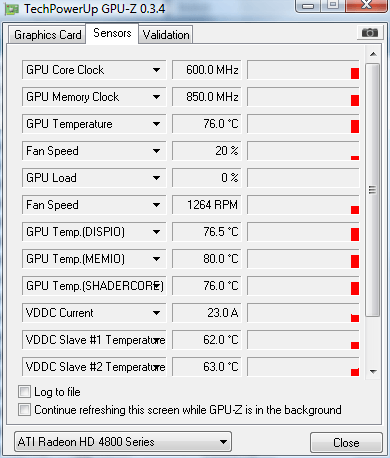Click the 1264 RPM fan speed value field

tap(206, 205)
